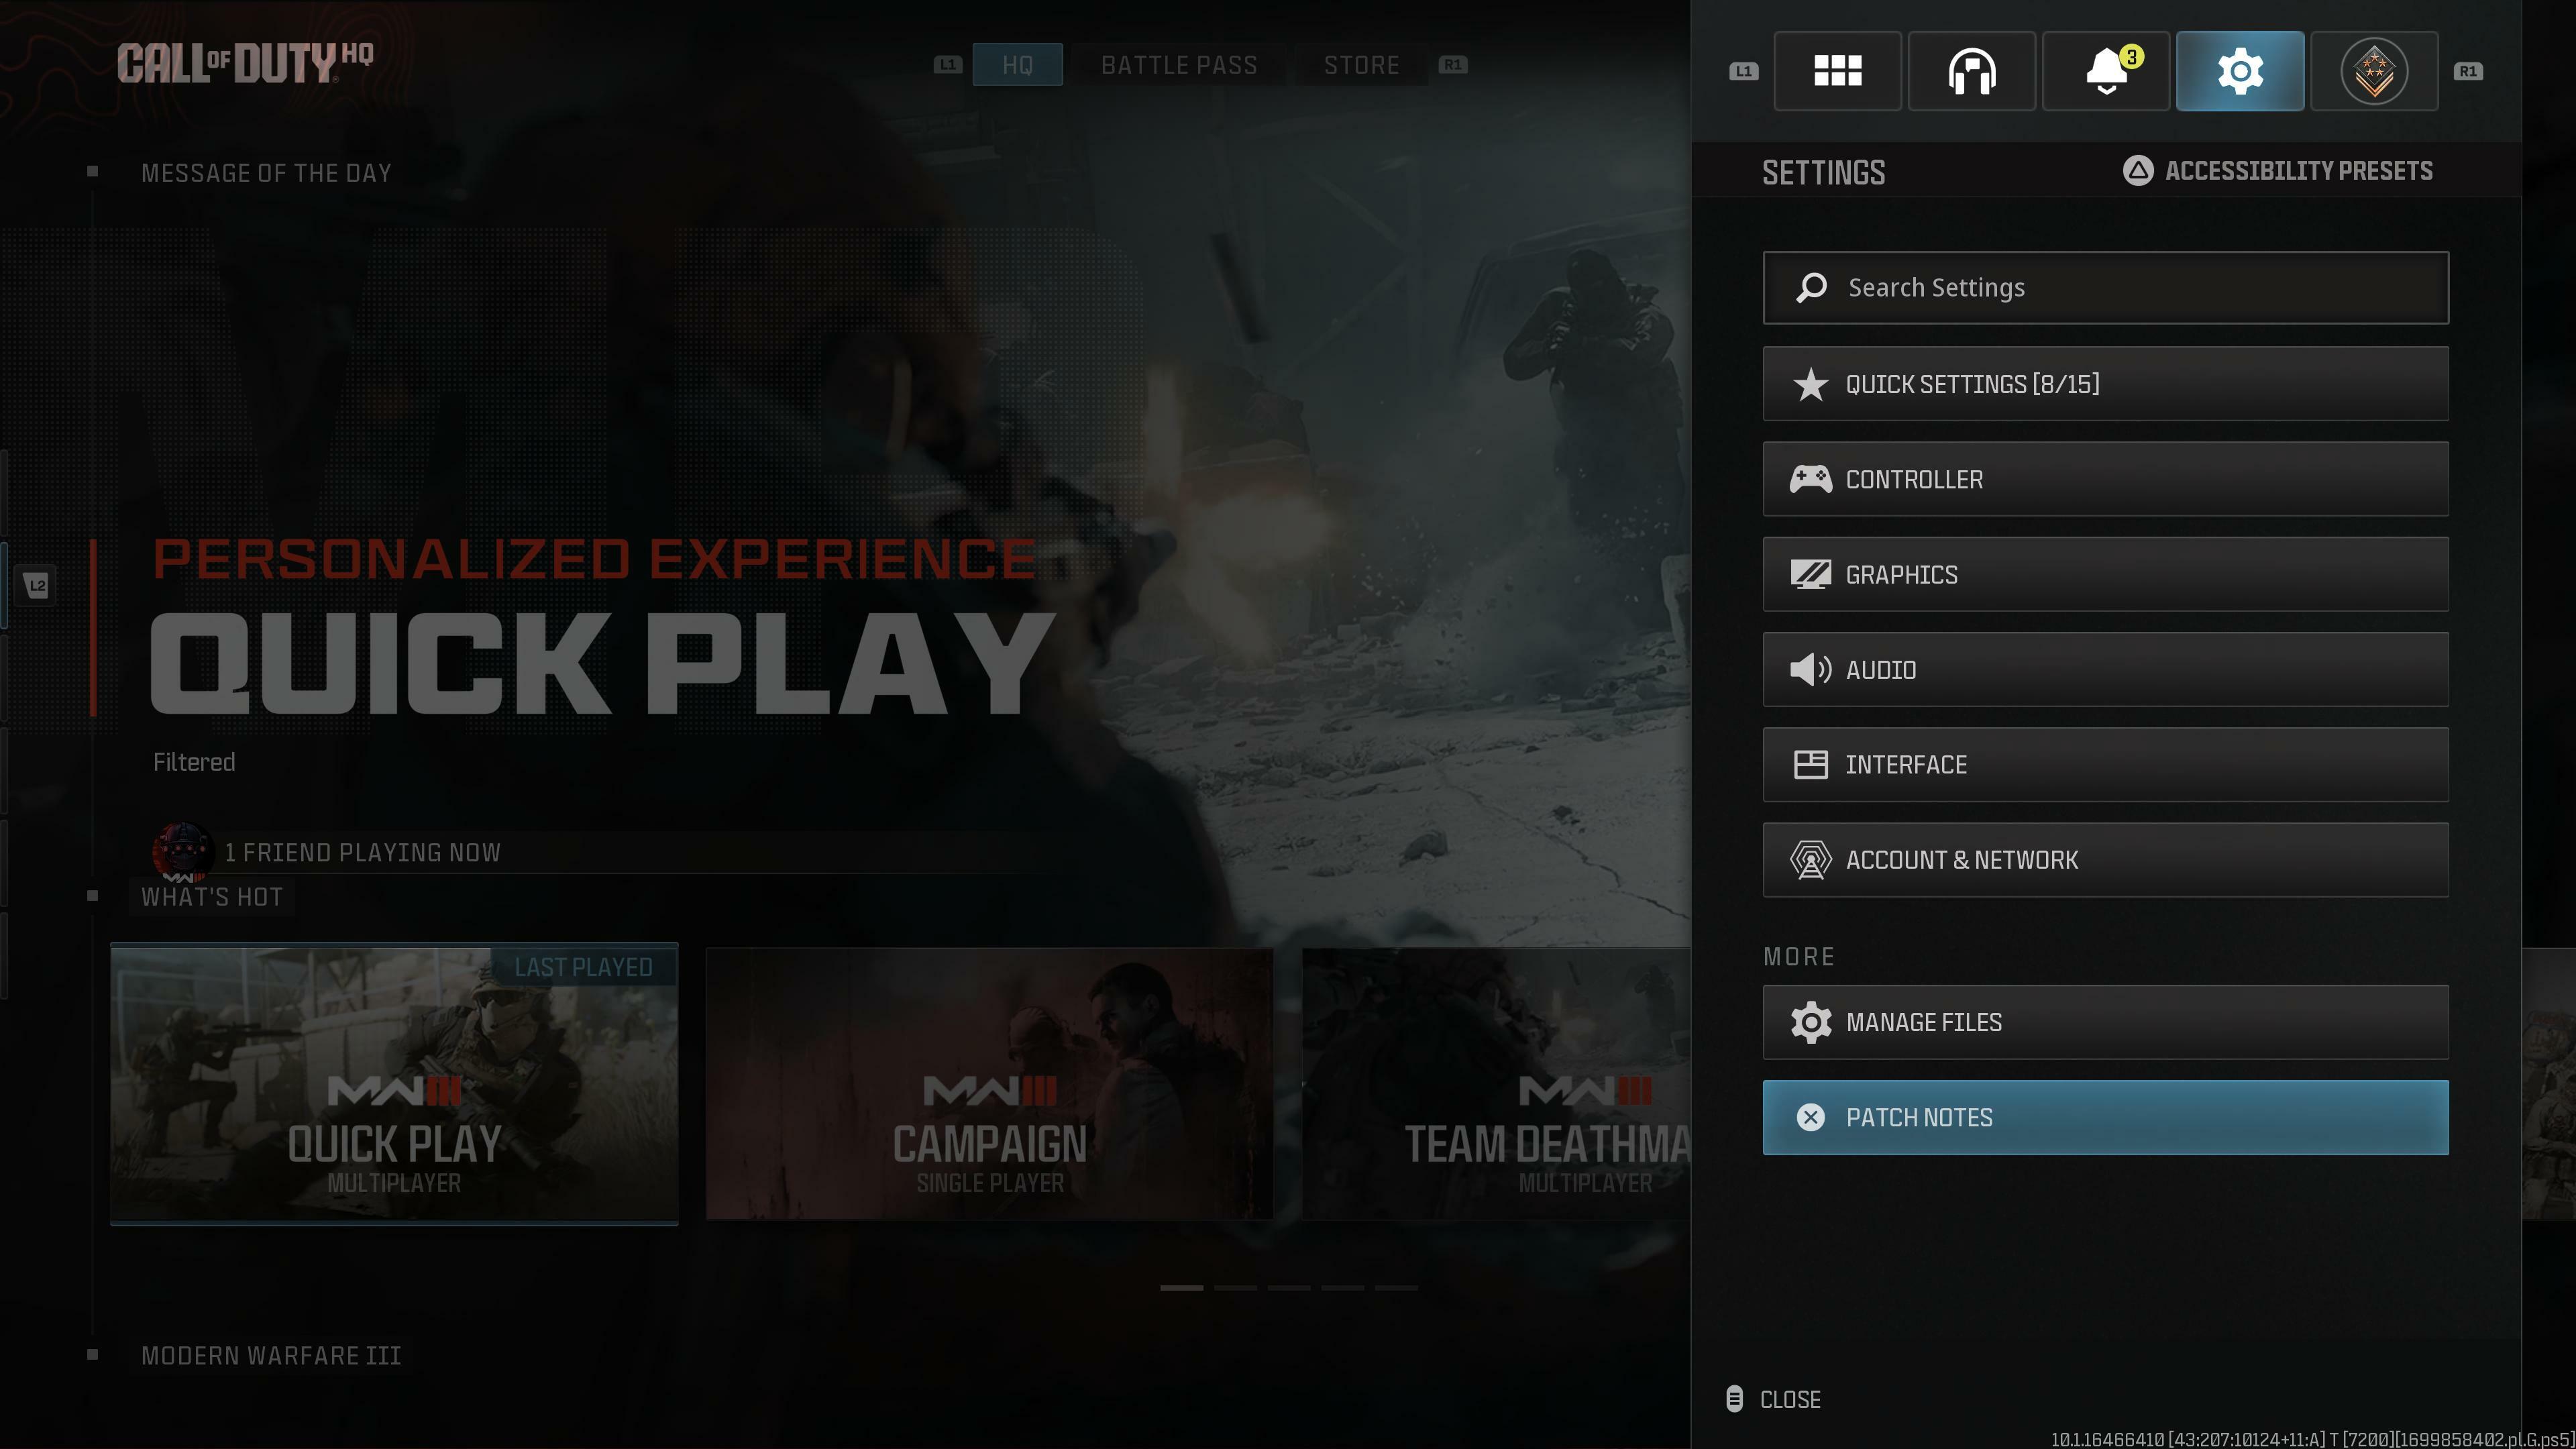
Task: Open the notifications bell with 3 badge
Action: pyautogui.click(x=2105, y=71)
